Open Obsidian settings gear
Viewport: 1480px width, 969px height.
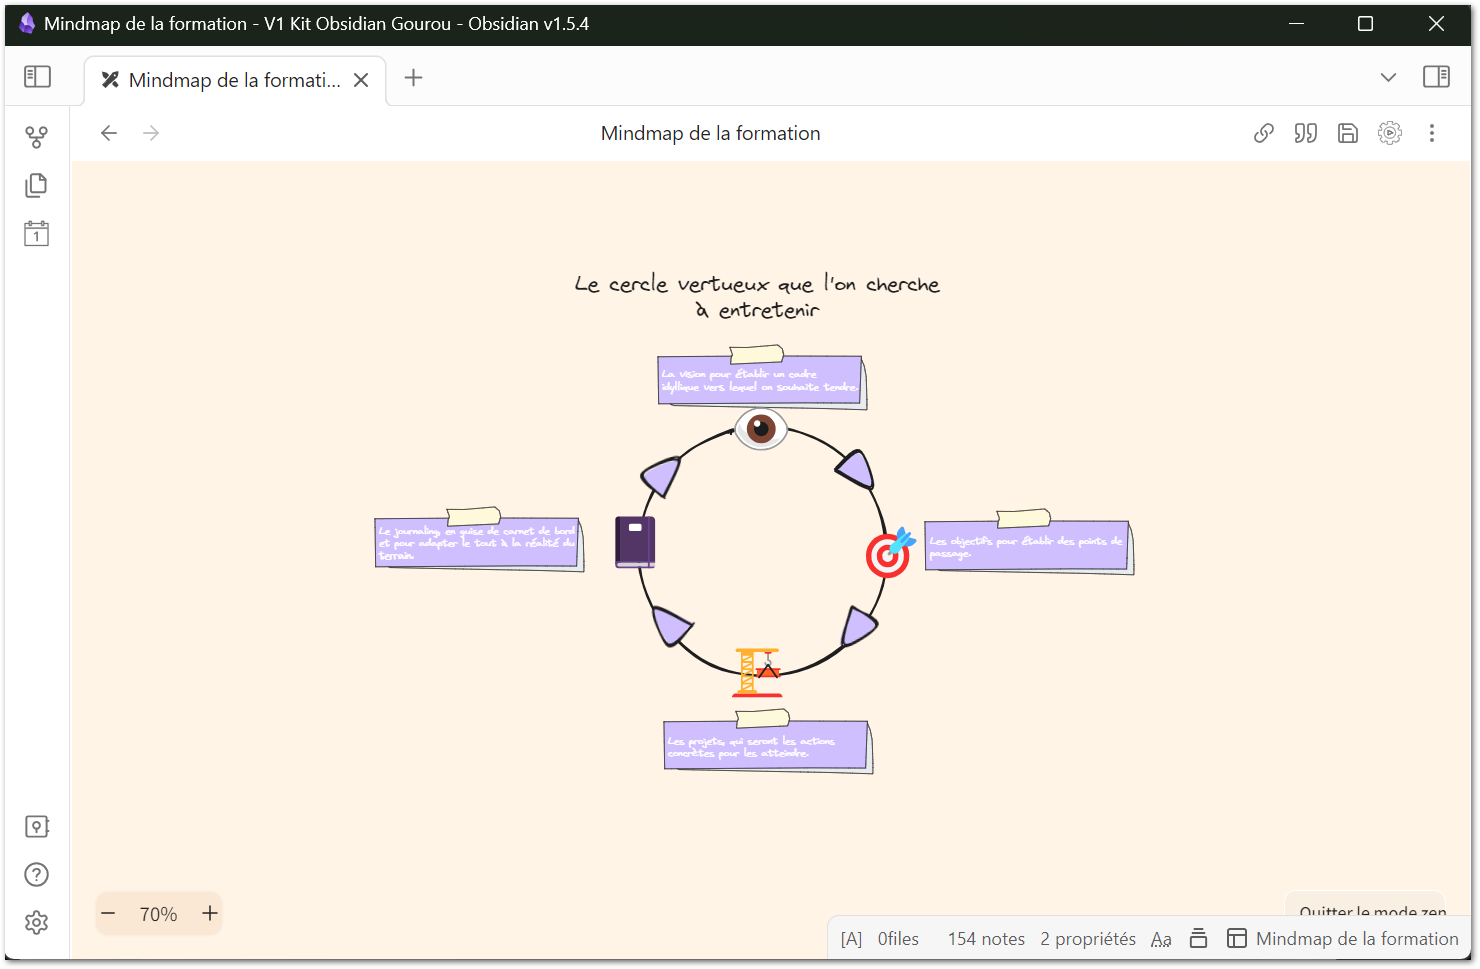(x=37, y=923)
